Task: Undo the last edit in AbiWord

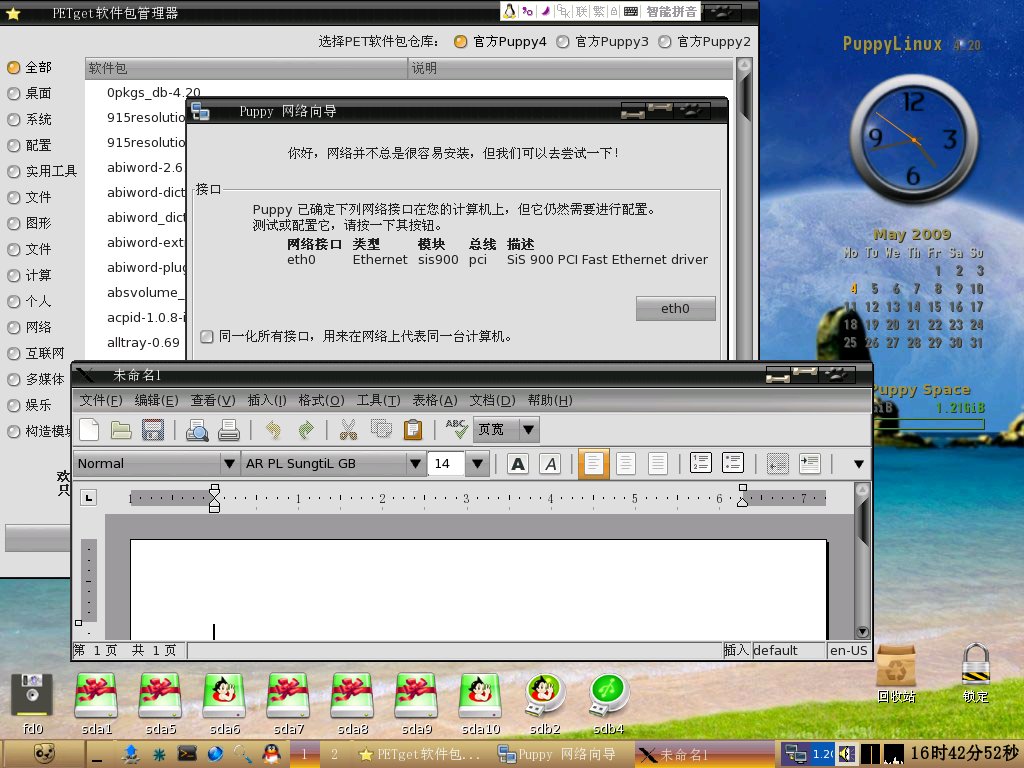Action: pyautogui.click(x=274, y=430)
